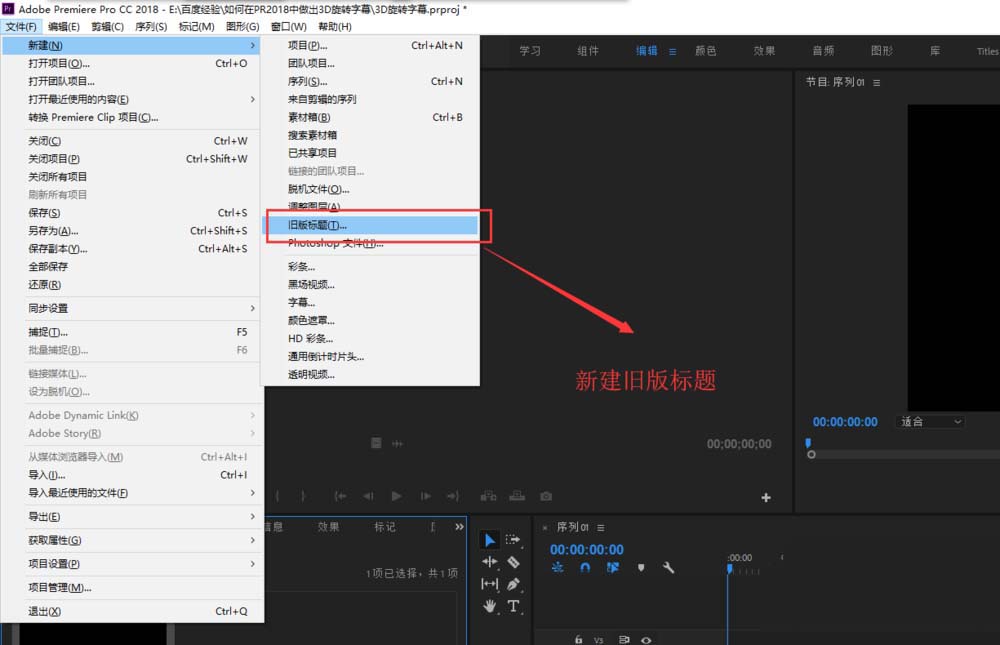Open the fit zoom level dropdown
1000x645 pixels.
tap(930, 421)
